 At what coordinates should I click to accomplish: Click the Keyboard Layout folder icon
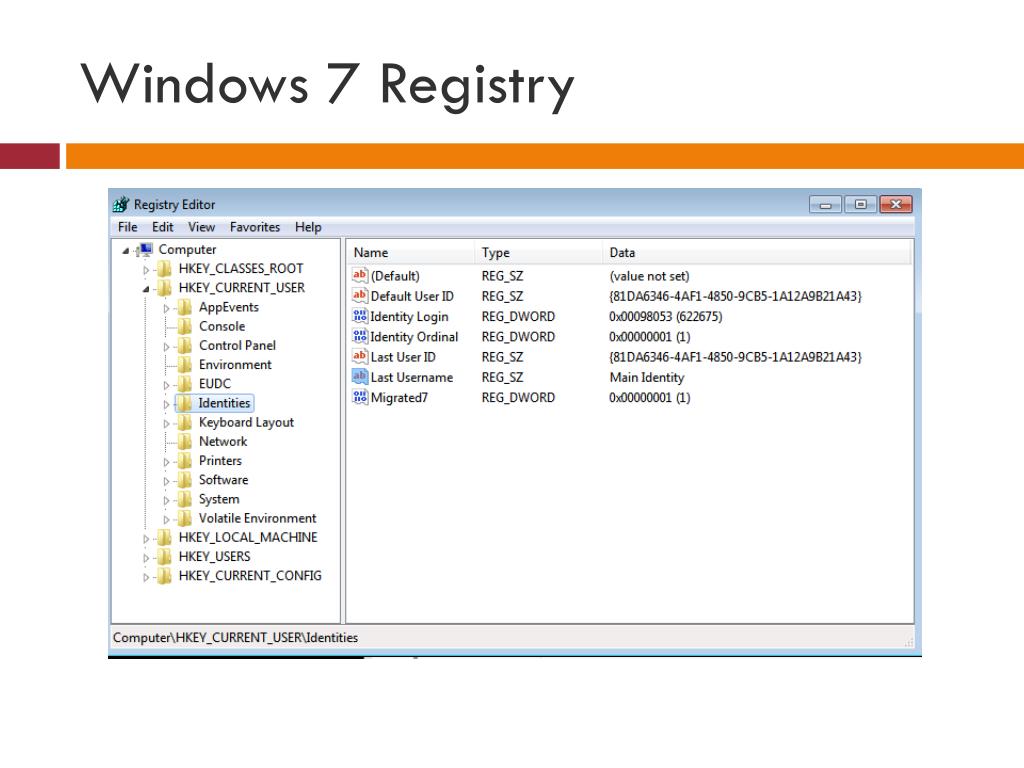point(185,422)
